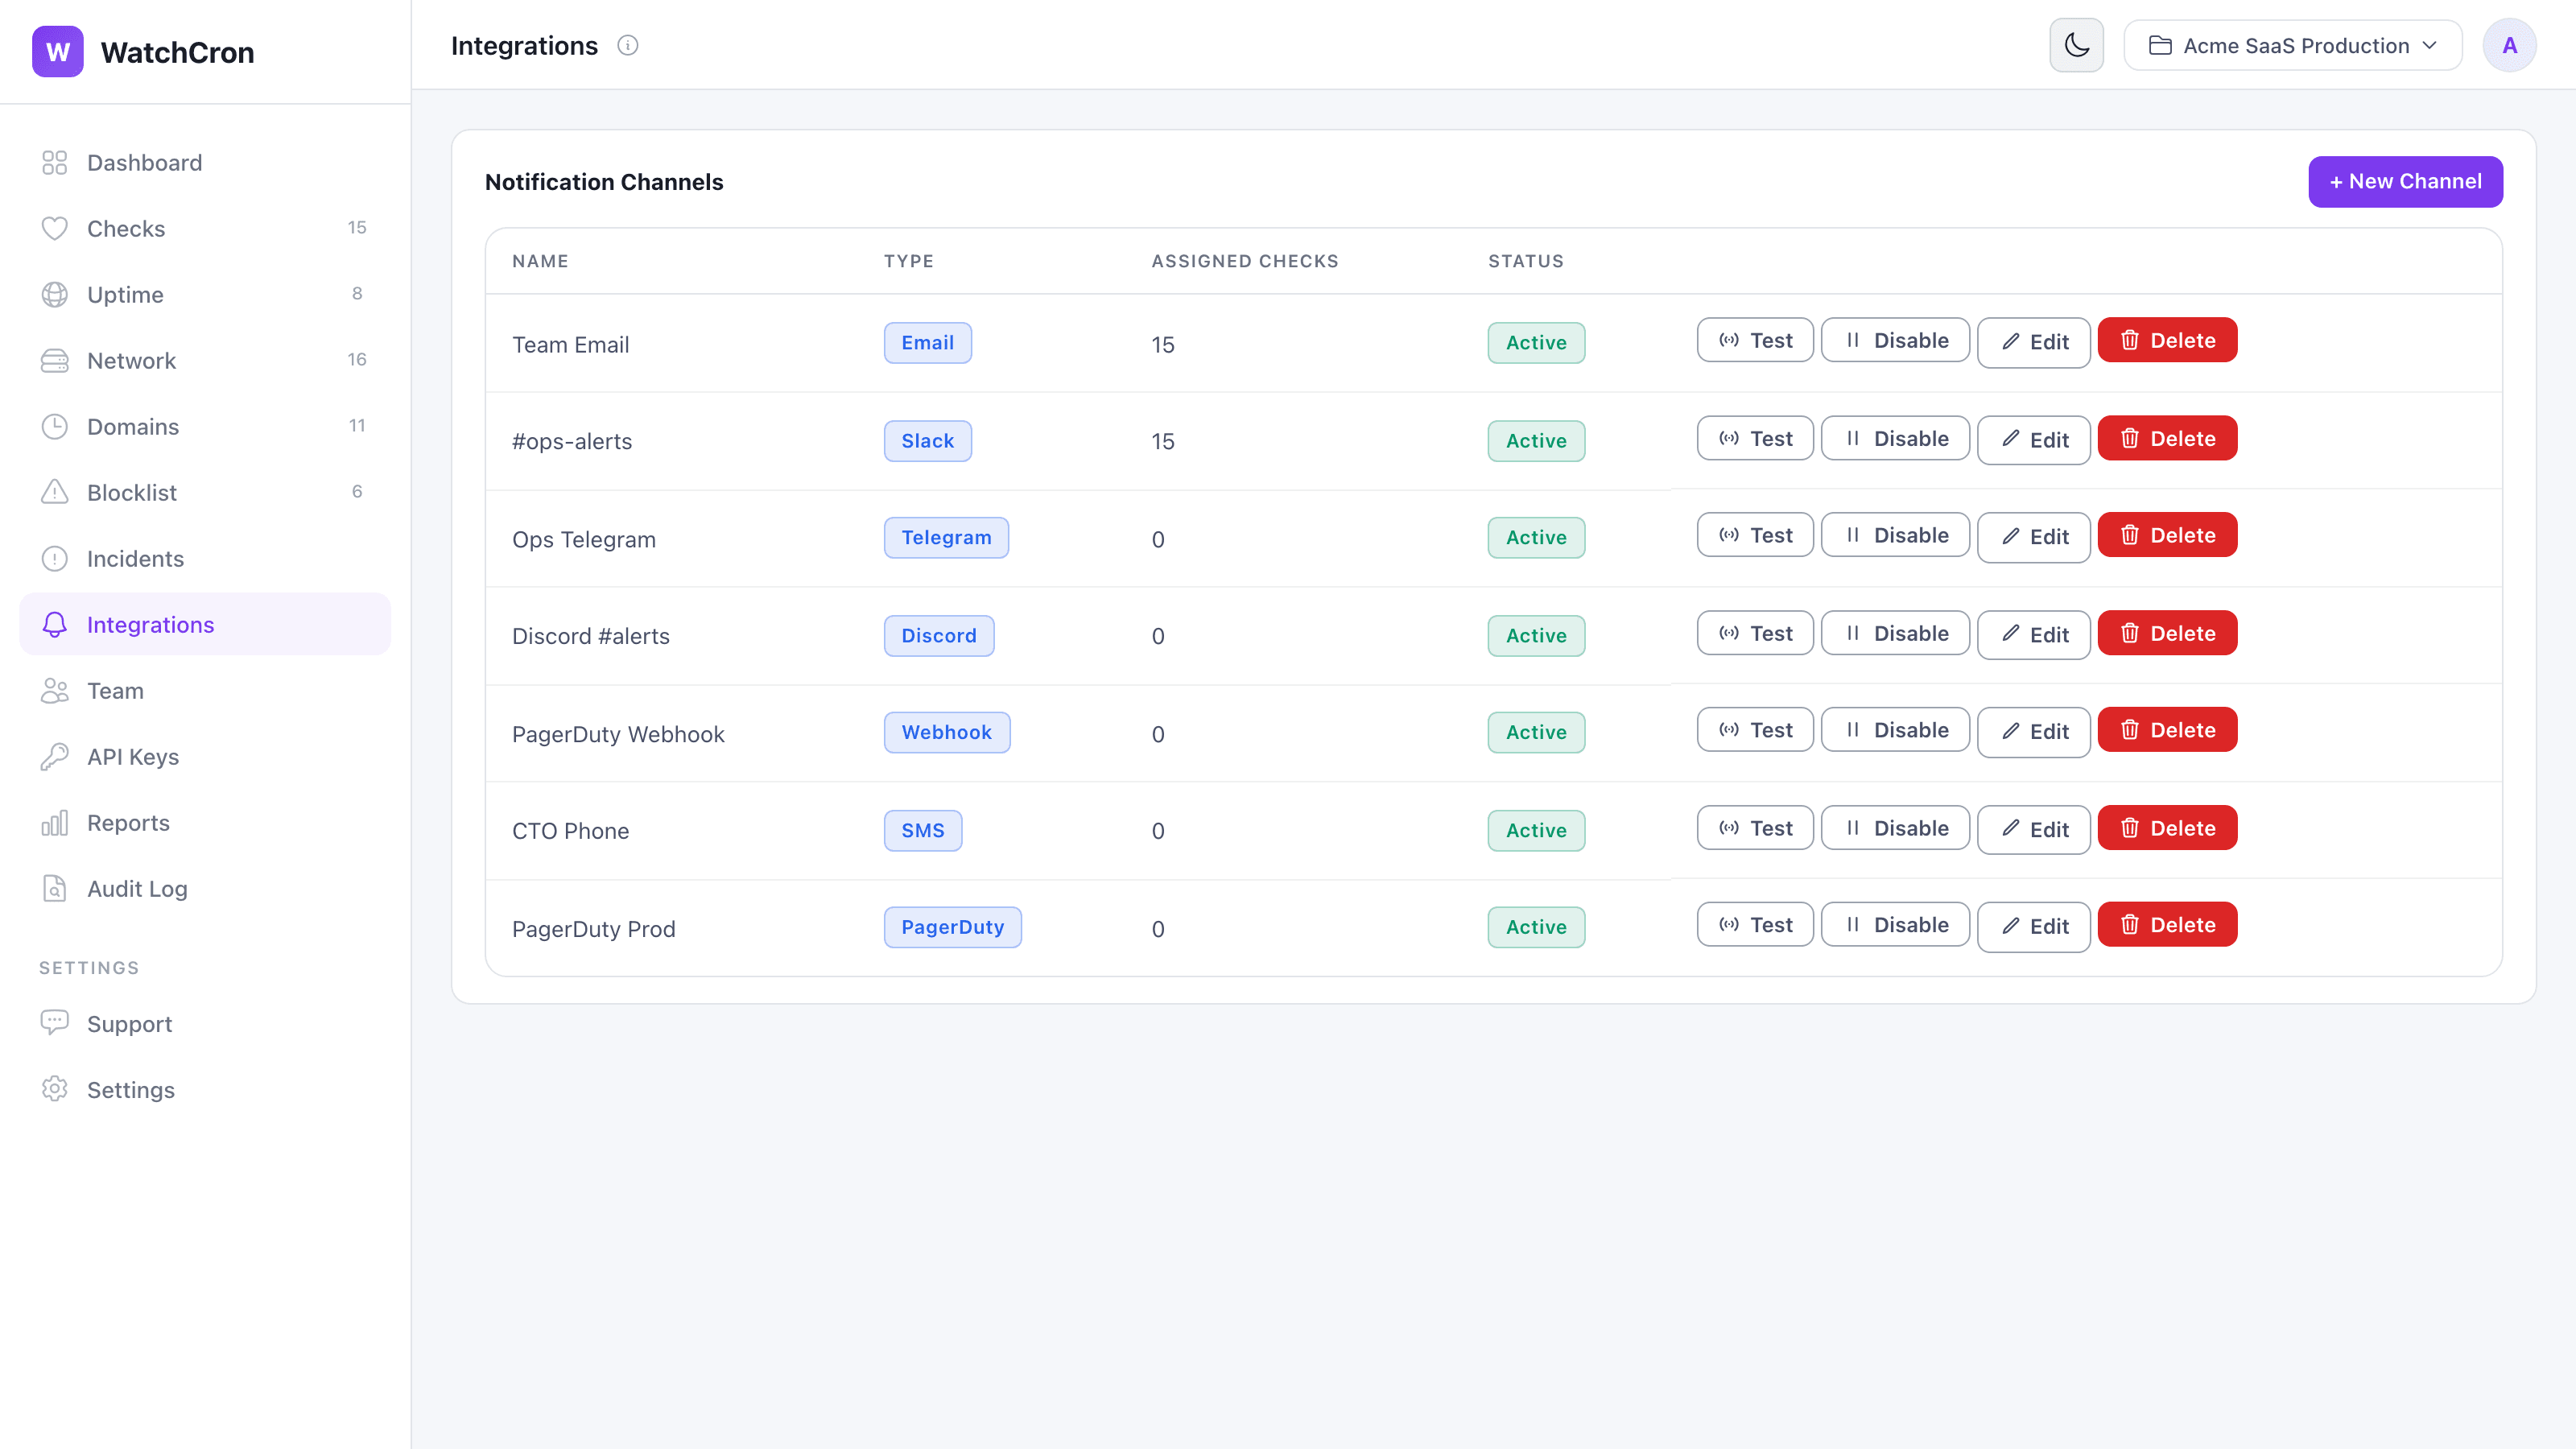
Task: Edit the PagerDuty Prod channel
Action: coord(2034,927)
